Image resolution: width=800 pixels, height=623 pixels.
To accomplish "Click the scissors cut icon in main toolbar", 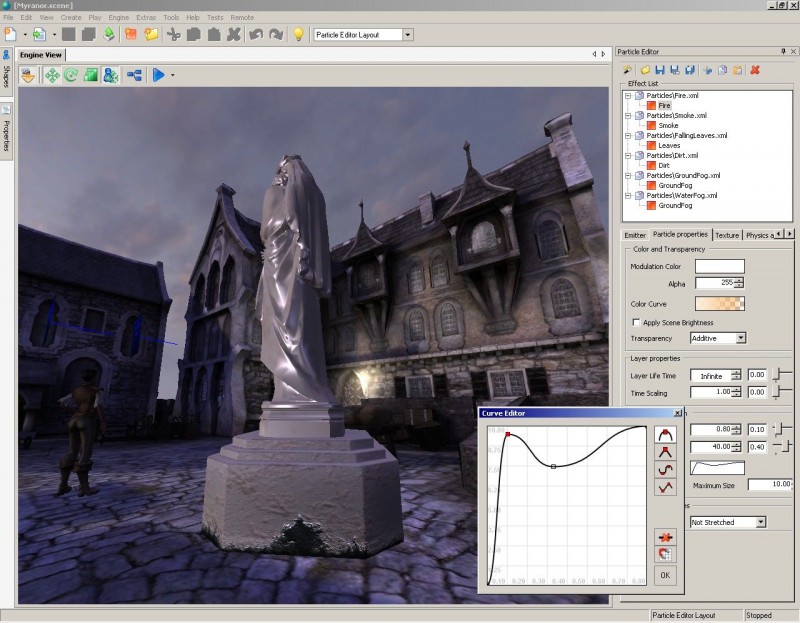I will 173,35.
